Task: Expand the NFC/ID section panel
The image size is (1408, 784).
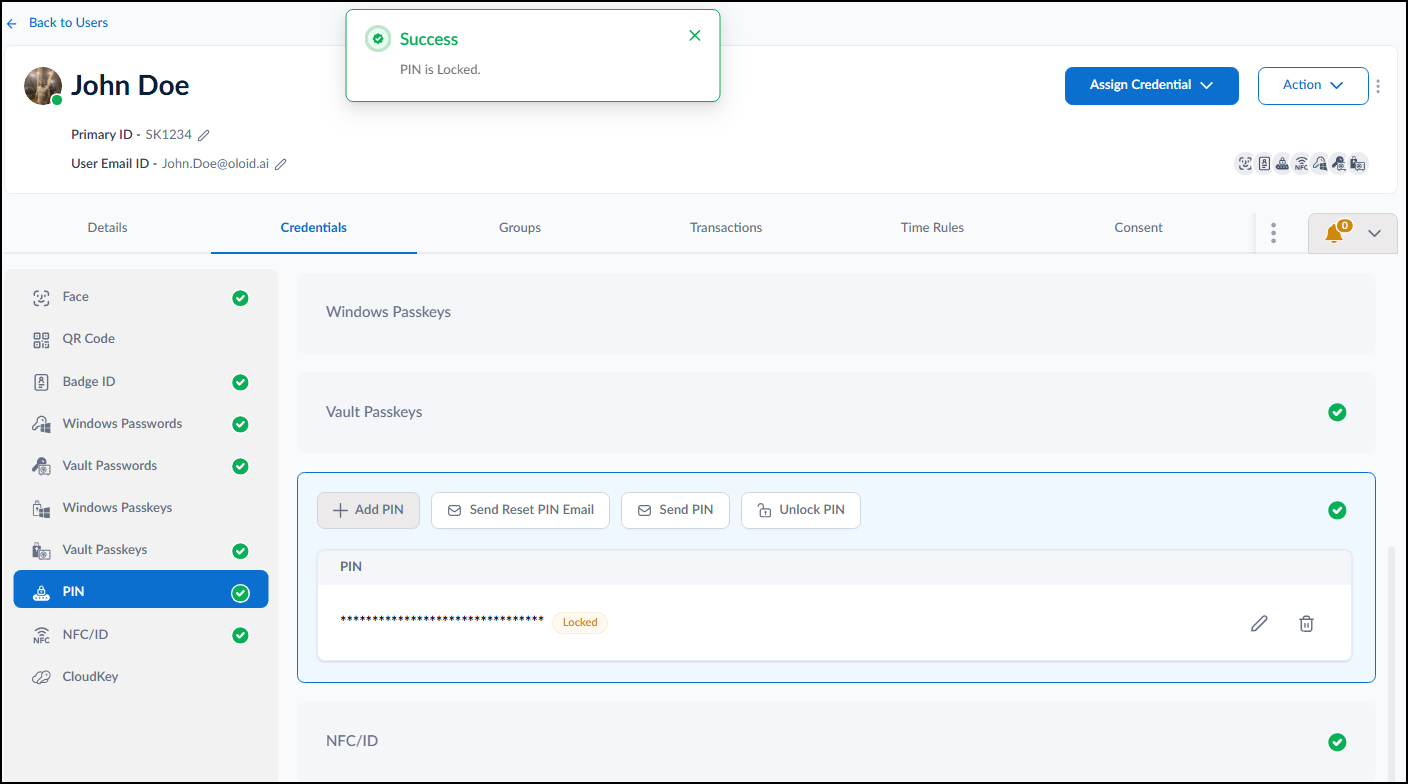Action: [836, 741]
